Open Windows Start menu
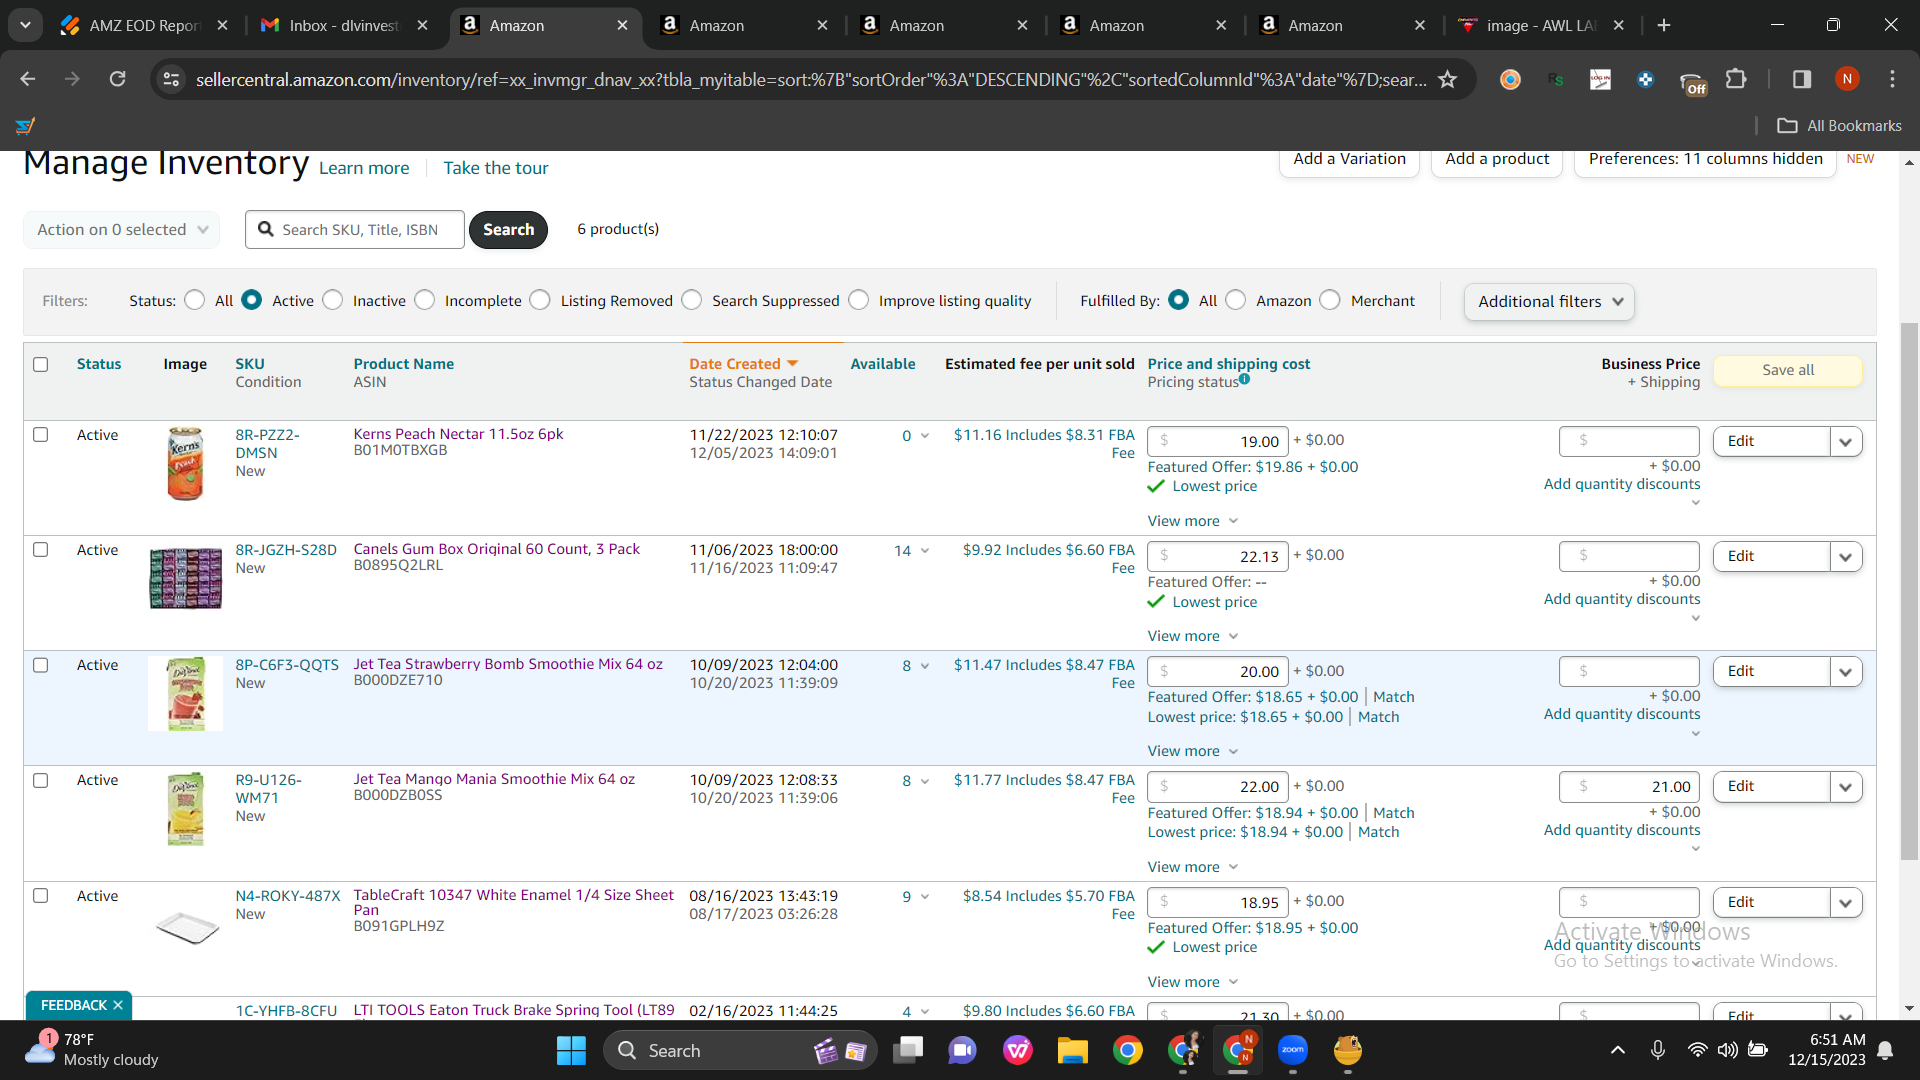1920x1080 pixels. coord(571,1050)
